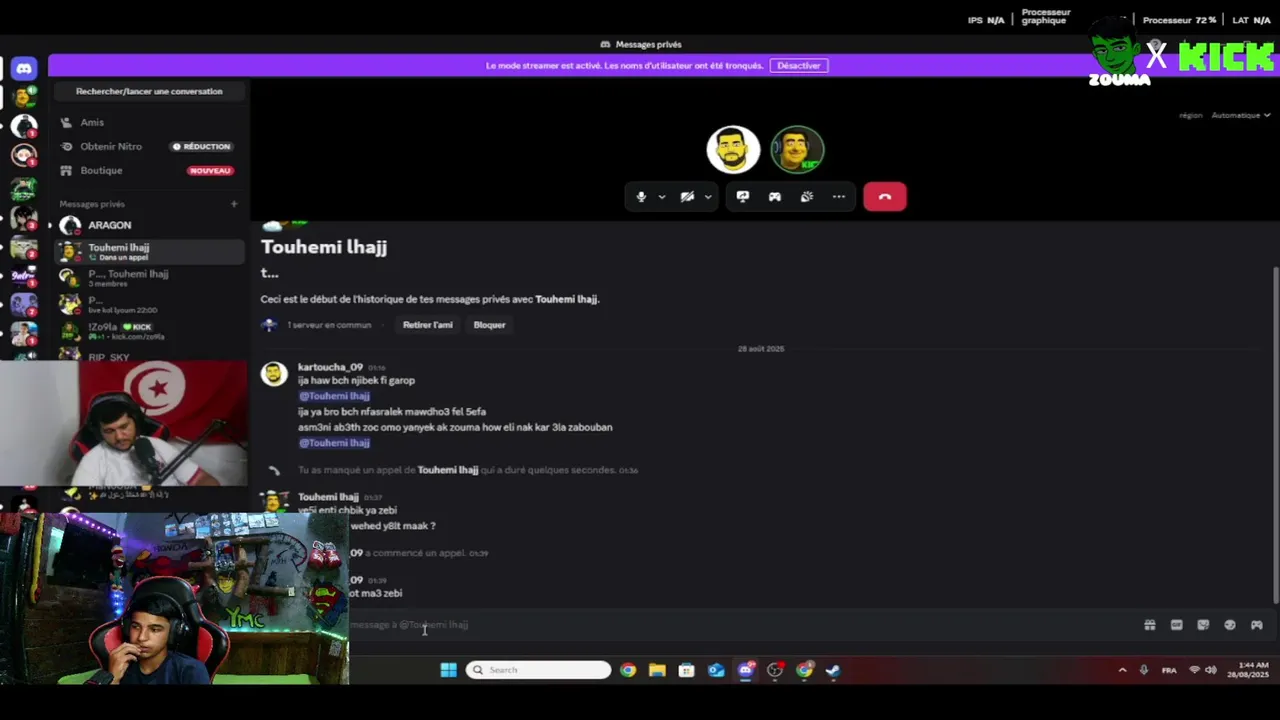Click tray microphone icon
The width and height of the screenshot is (1280, 720).
[1144, 670]
